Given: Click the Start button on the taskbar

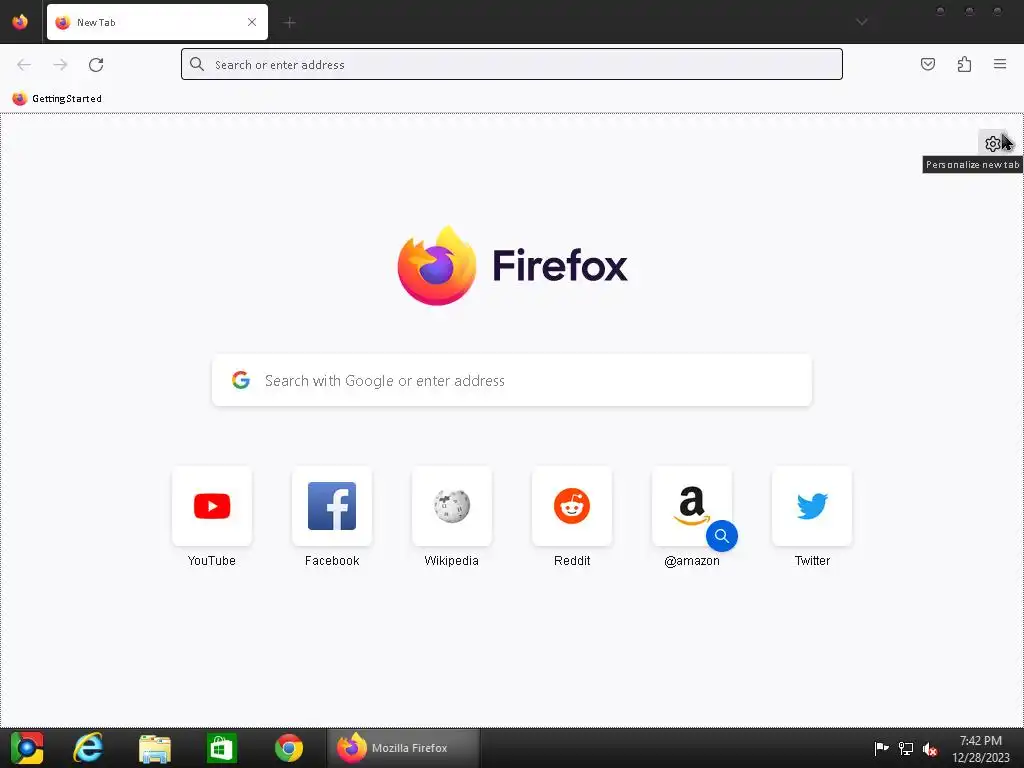Looking at the screenshot, I should pyautogui.click(x=27, y=748).
